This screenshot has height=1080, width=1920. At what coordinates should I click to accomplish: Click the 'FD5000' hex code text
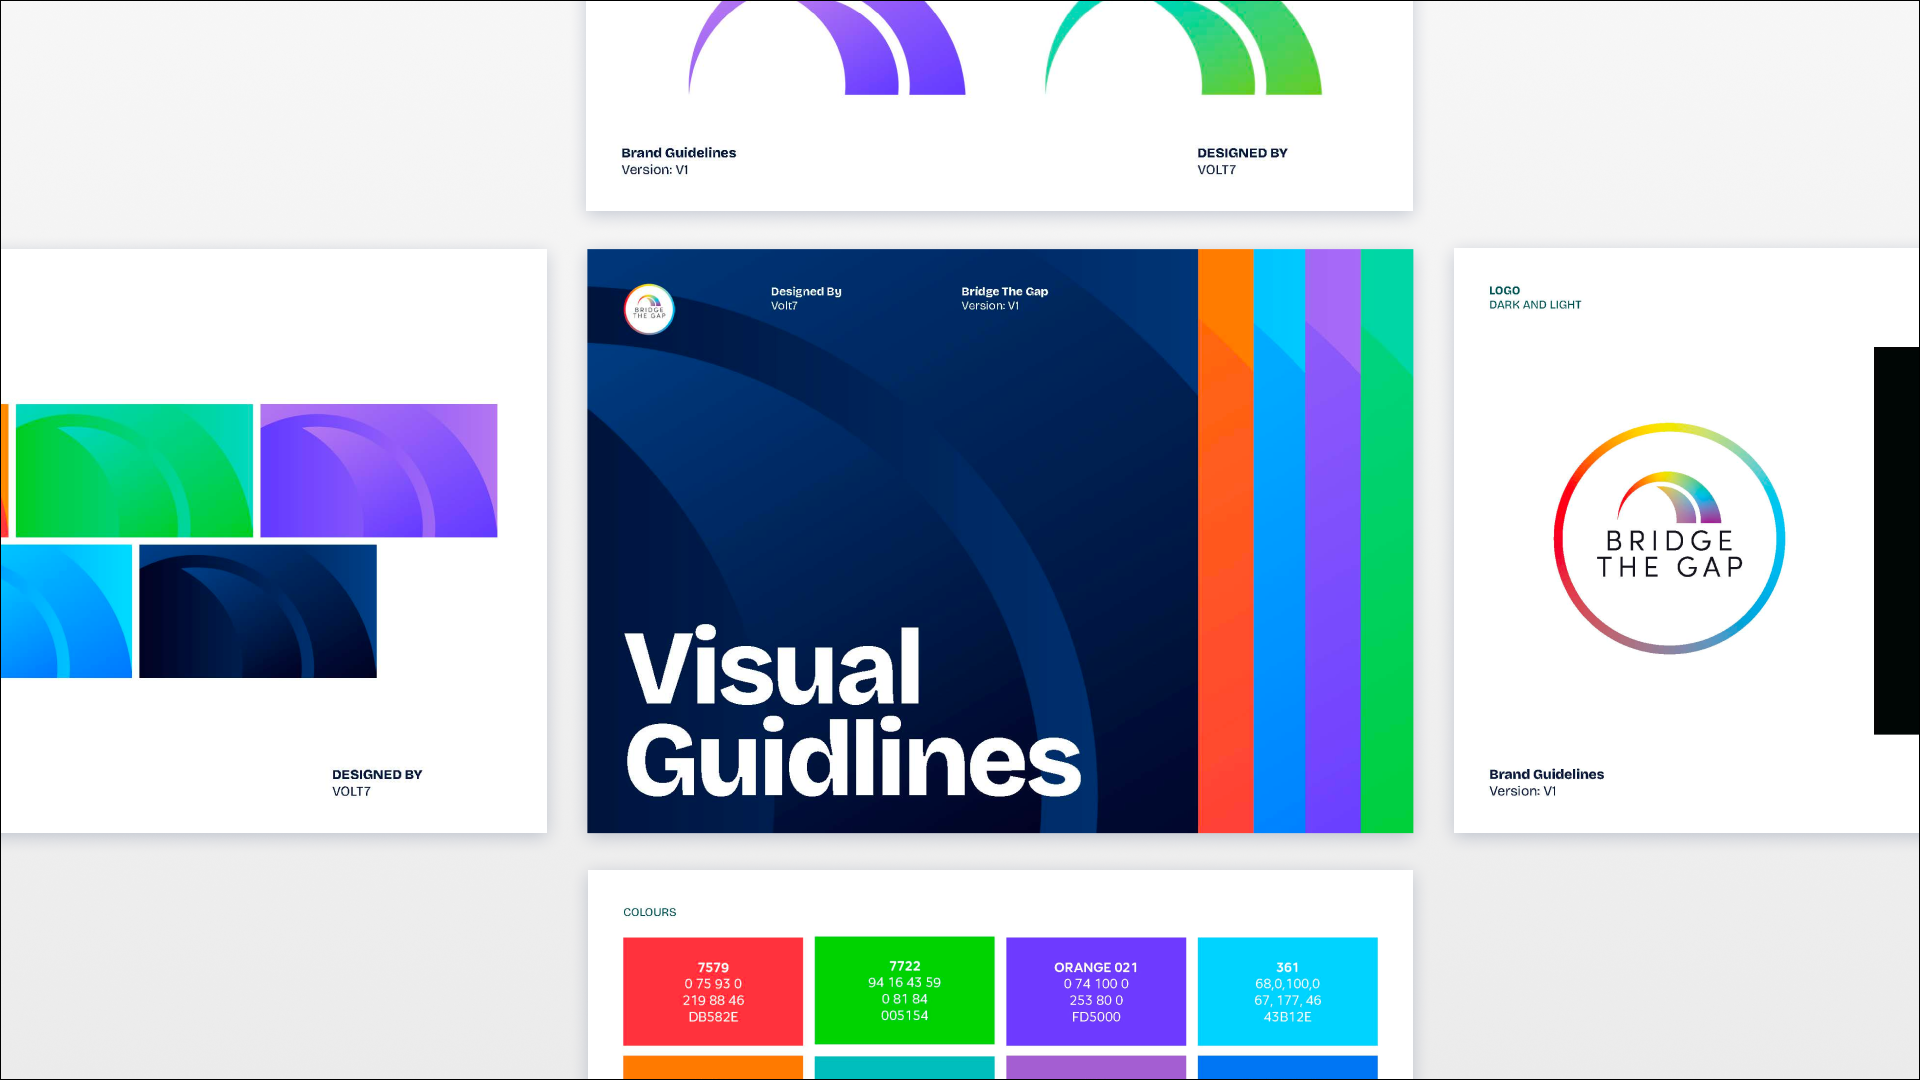[x=1096, y=1017]
